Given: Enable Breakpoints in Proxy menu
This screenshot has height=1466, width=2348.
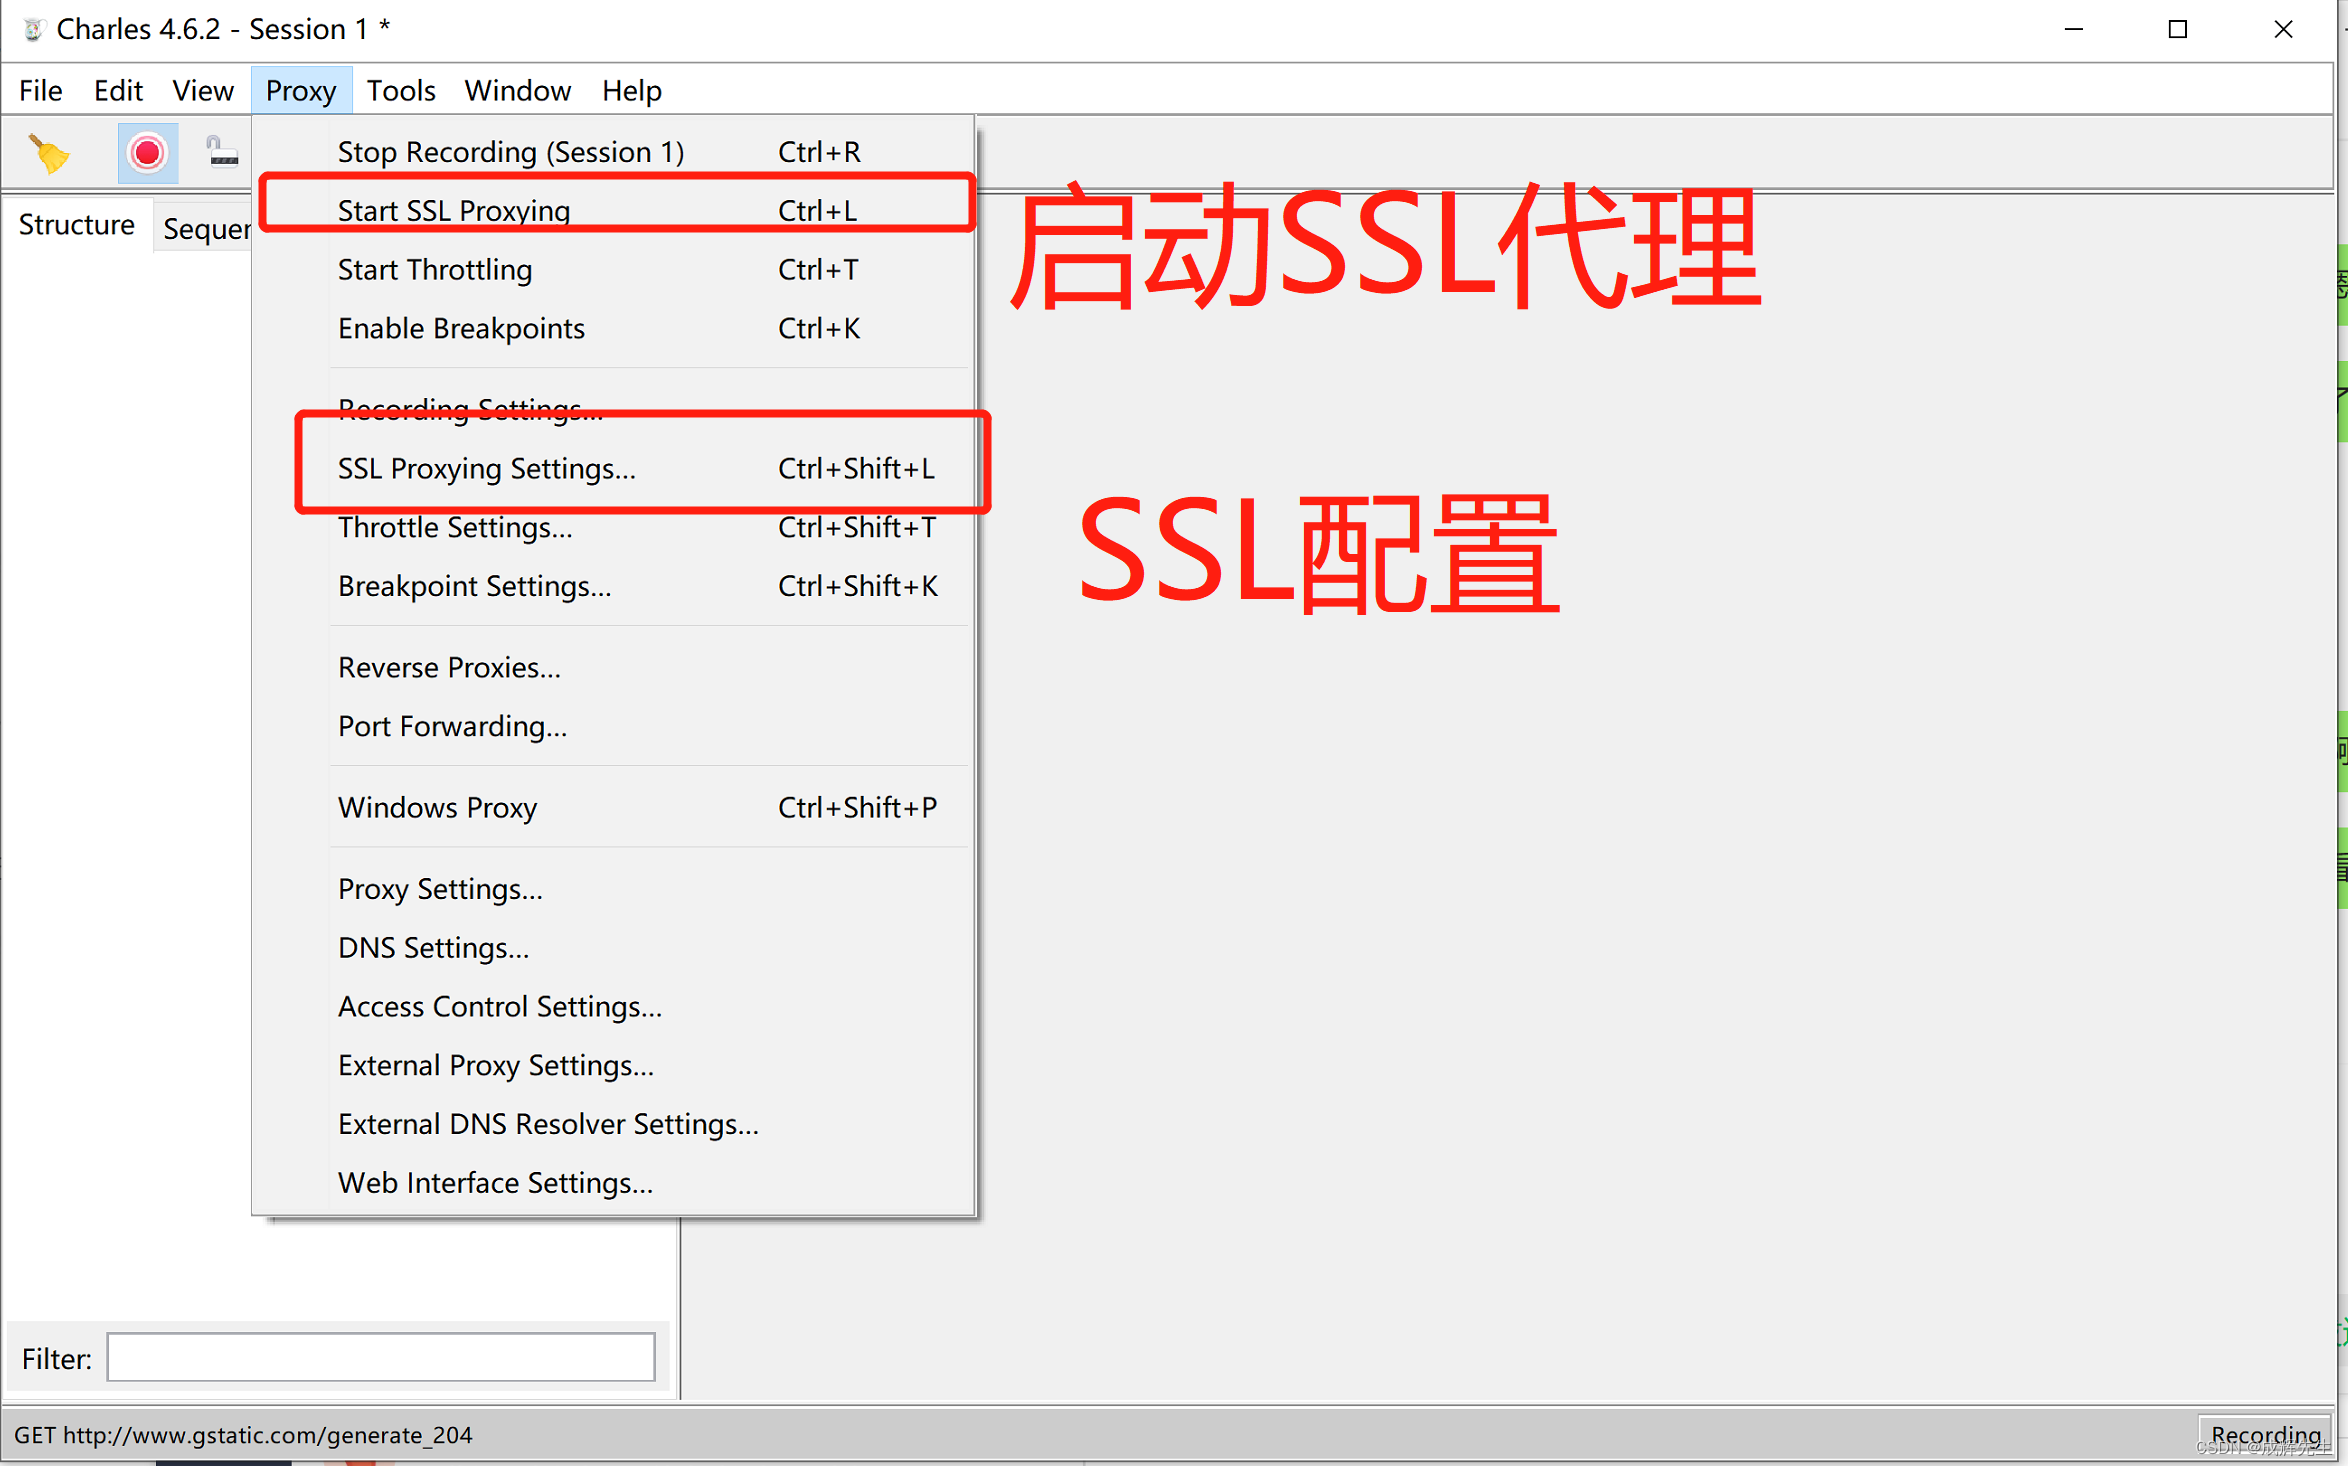Looking at the screenshot, I should (x=460, y=328).
